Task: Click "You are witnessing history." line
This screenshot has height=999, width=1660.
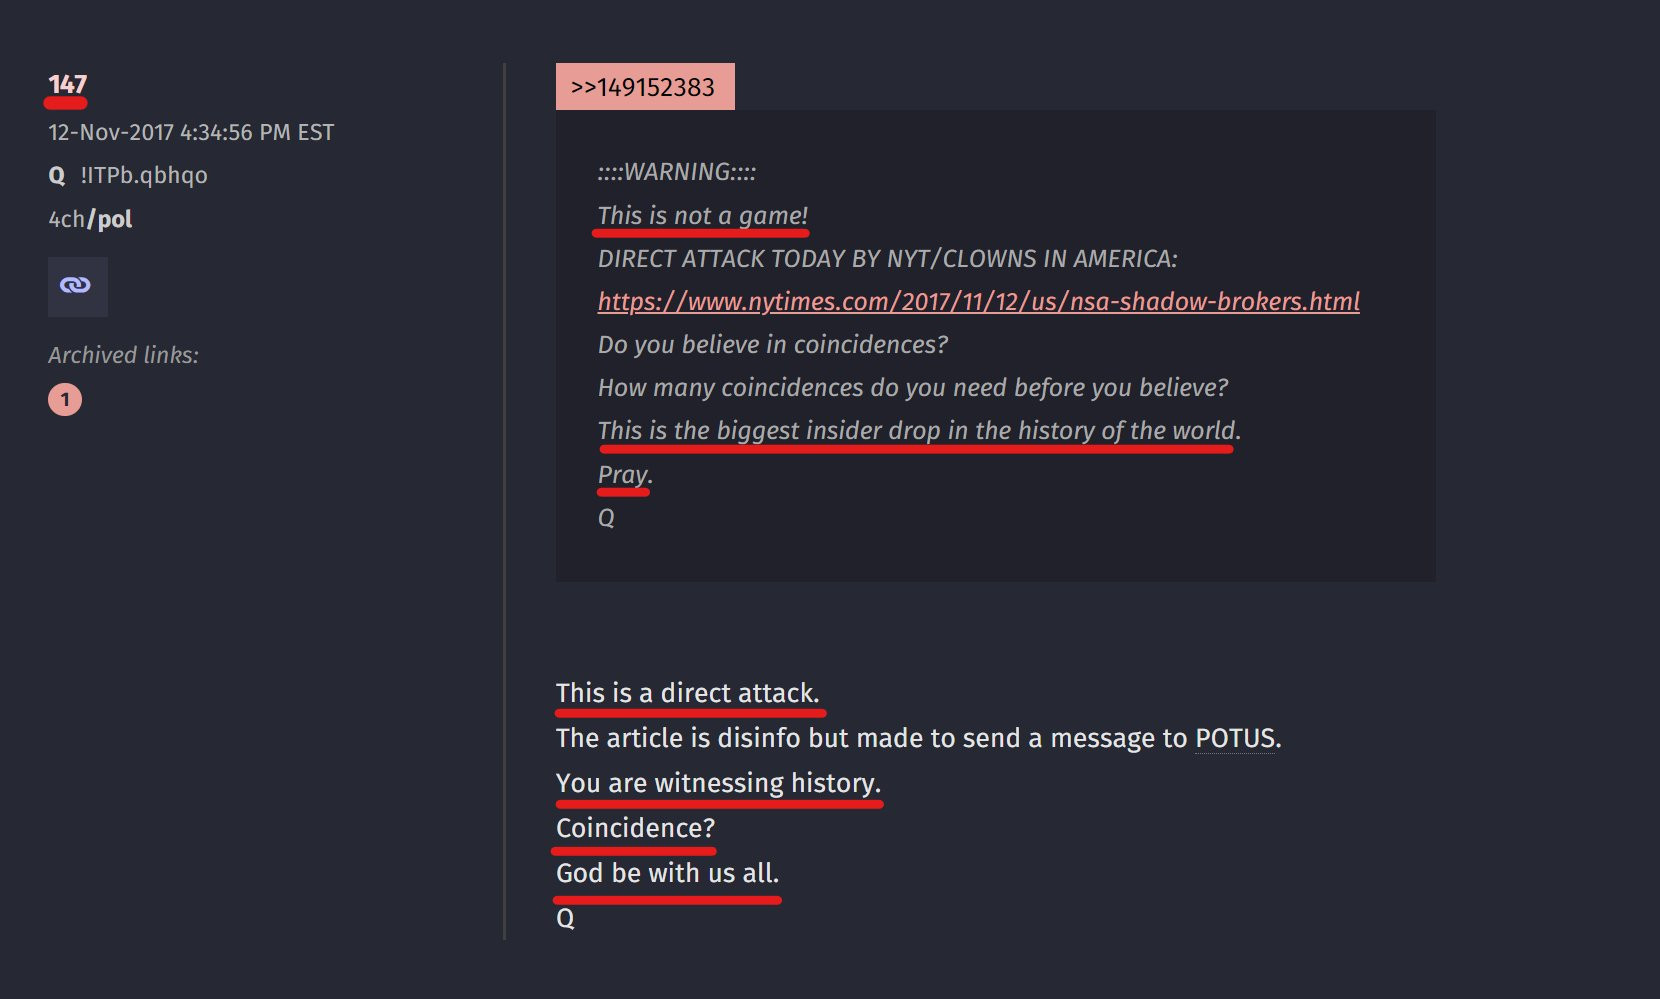Action: (x=718, y=783)
